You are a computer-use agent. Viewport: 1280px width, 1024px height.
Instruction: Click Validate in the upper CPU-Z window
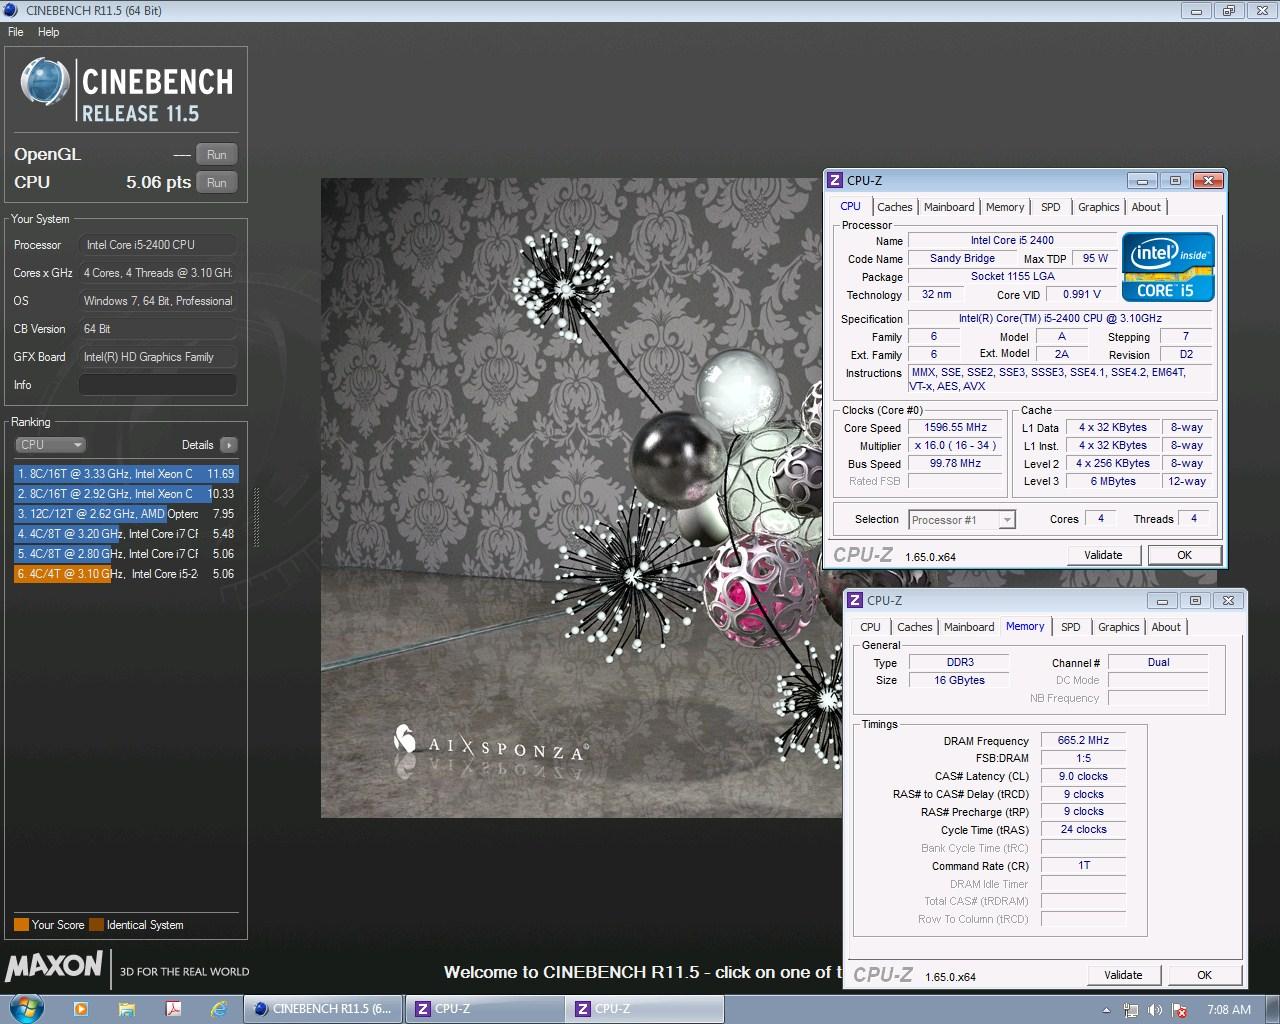(x=1103, y=555)
